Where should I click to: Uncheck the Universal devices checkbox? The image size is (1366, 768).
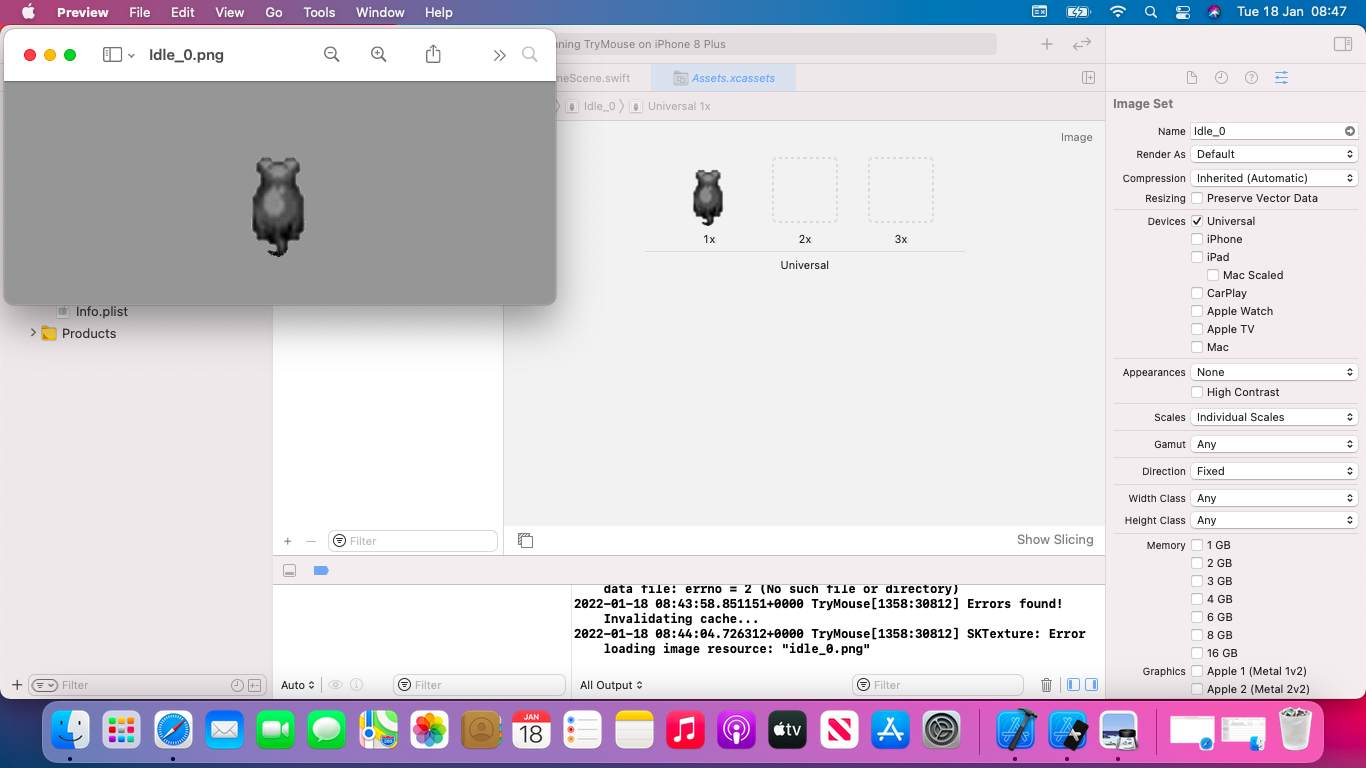(1197, 221)
